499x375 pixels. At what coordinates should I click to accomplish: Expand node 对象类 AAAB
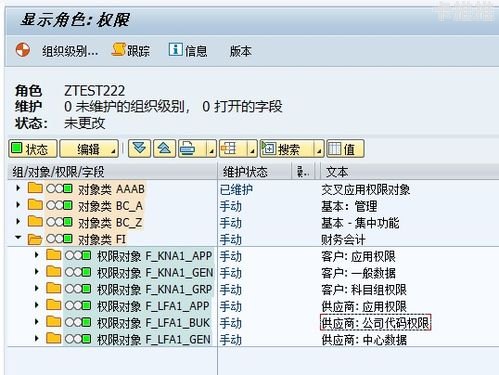[x=18, y=188]
